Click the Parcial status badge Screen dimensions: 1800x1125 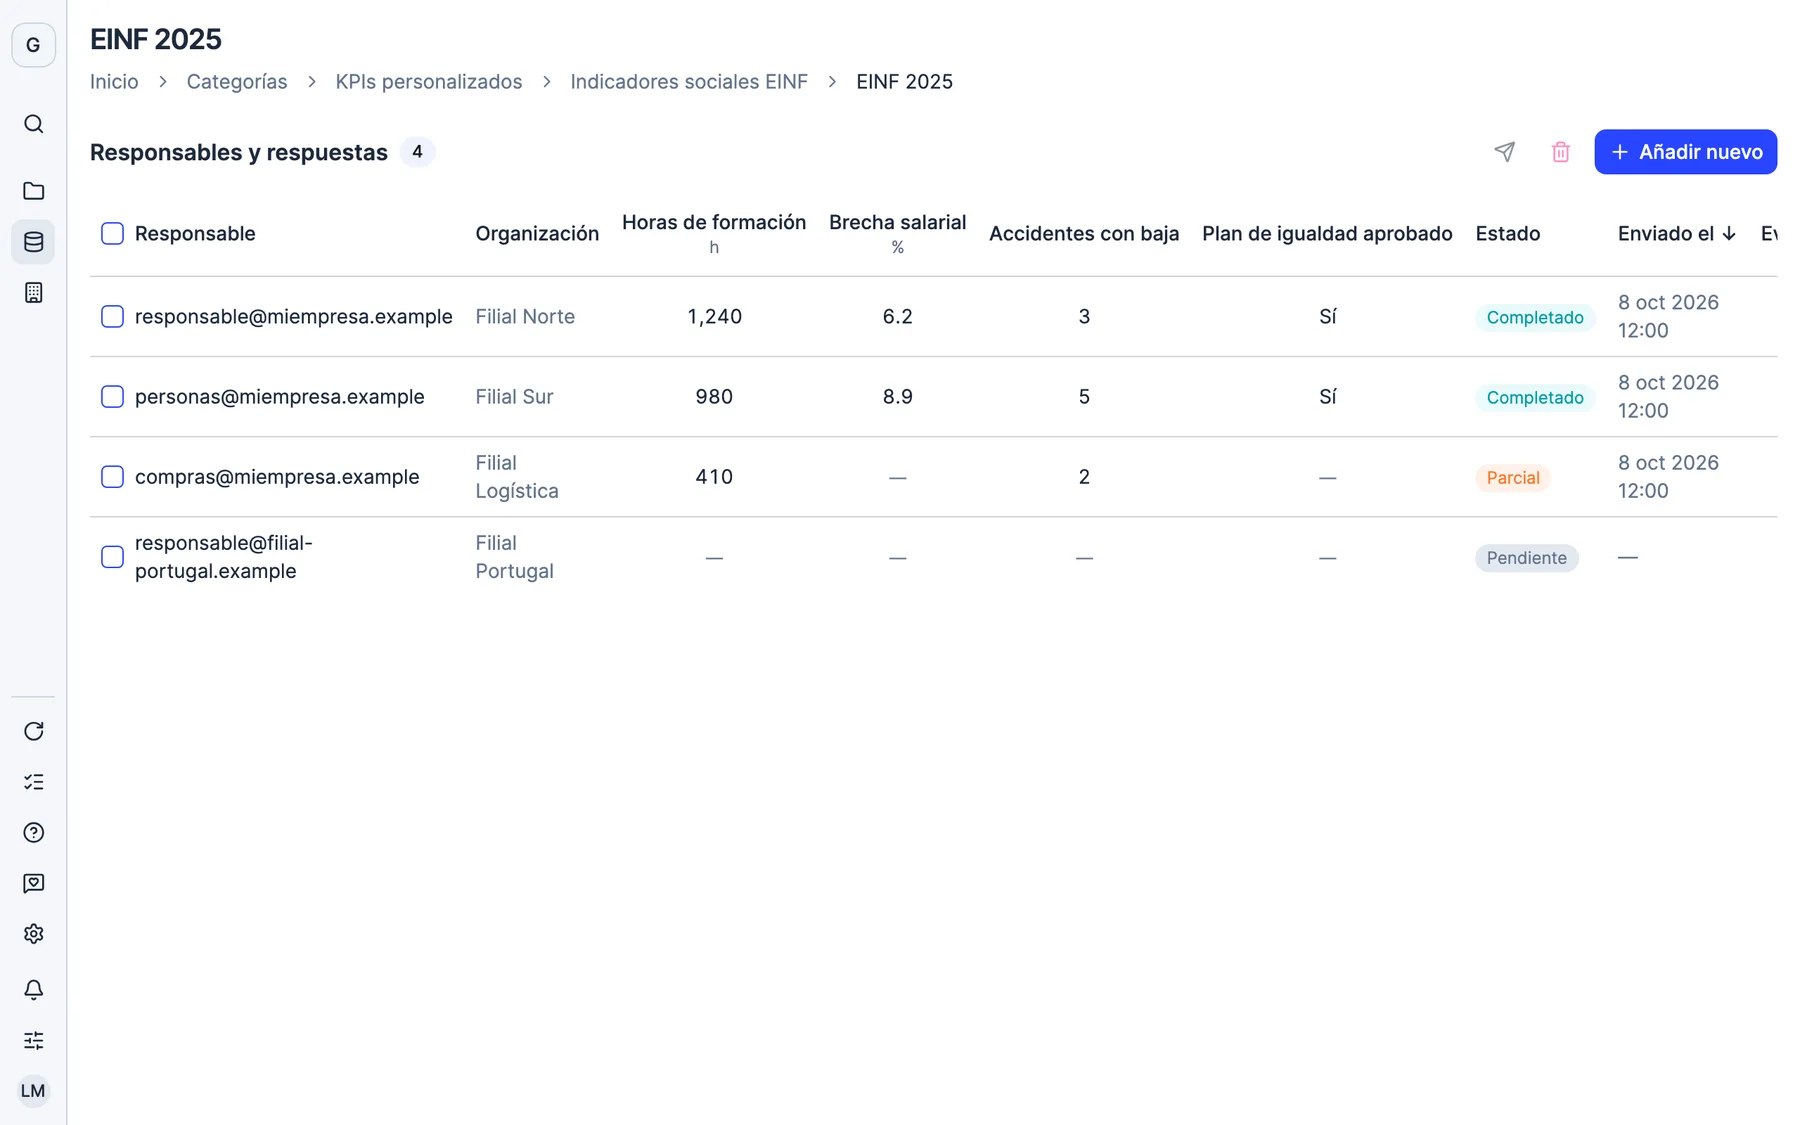(x=1512, y=478)
